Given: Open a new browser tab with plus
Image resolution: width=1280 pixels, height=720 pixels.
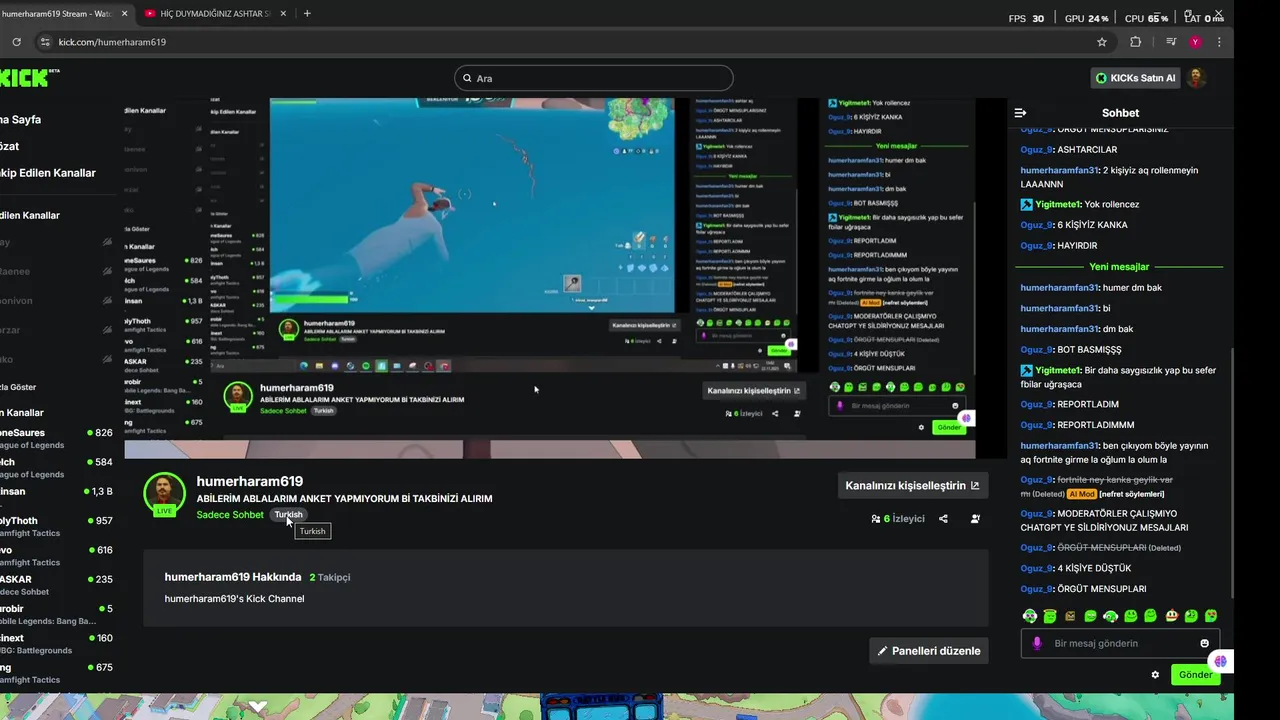Looking at the screenshot, I should (x=307, y=14).
